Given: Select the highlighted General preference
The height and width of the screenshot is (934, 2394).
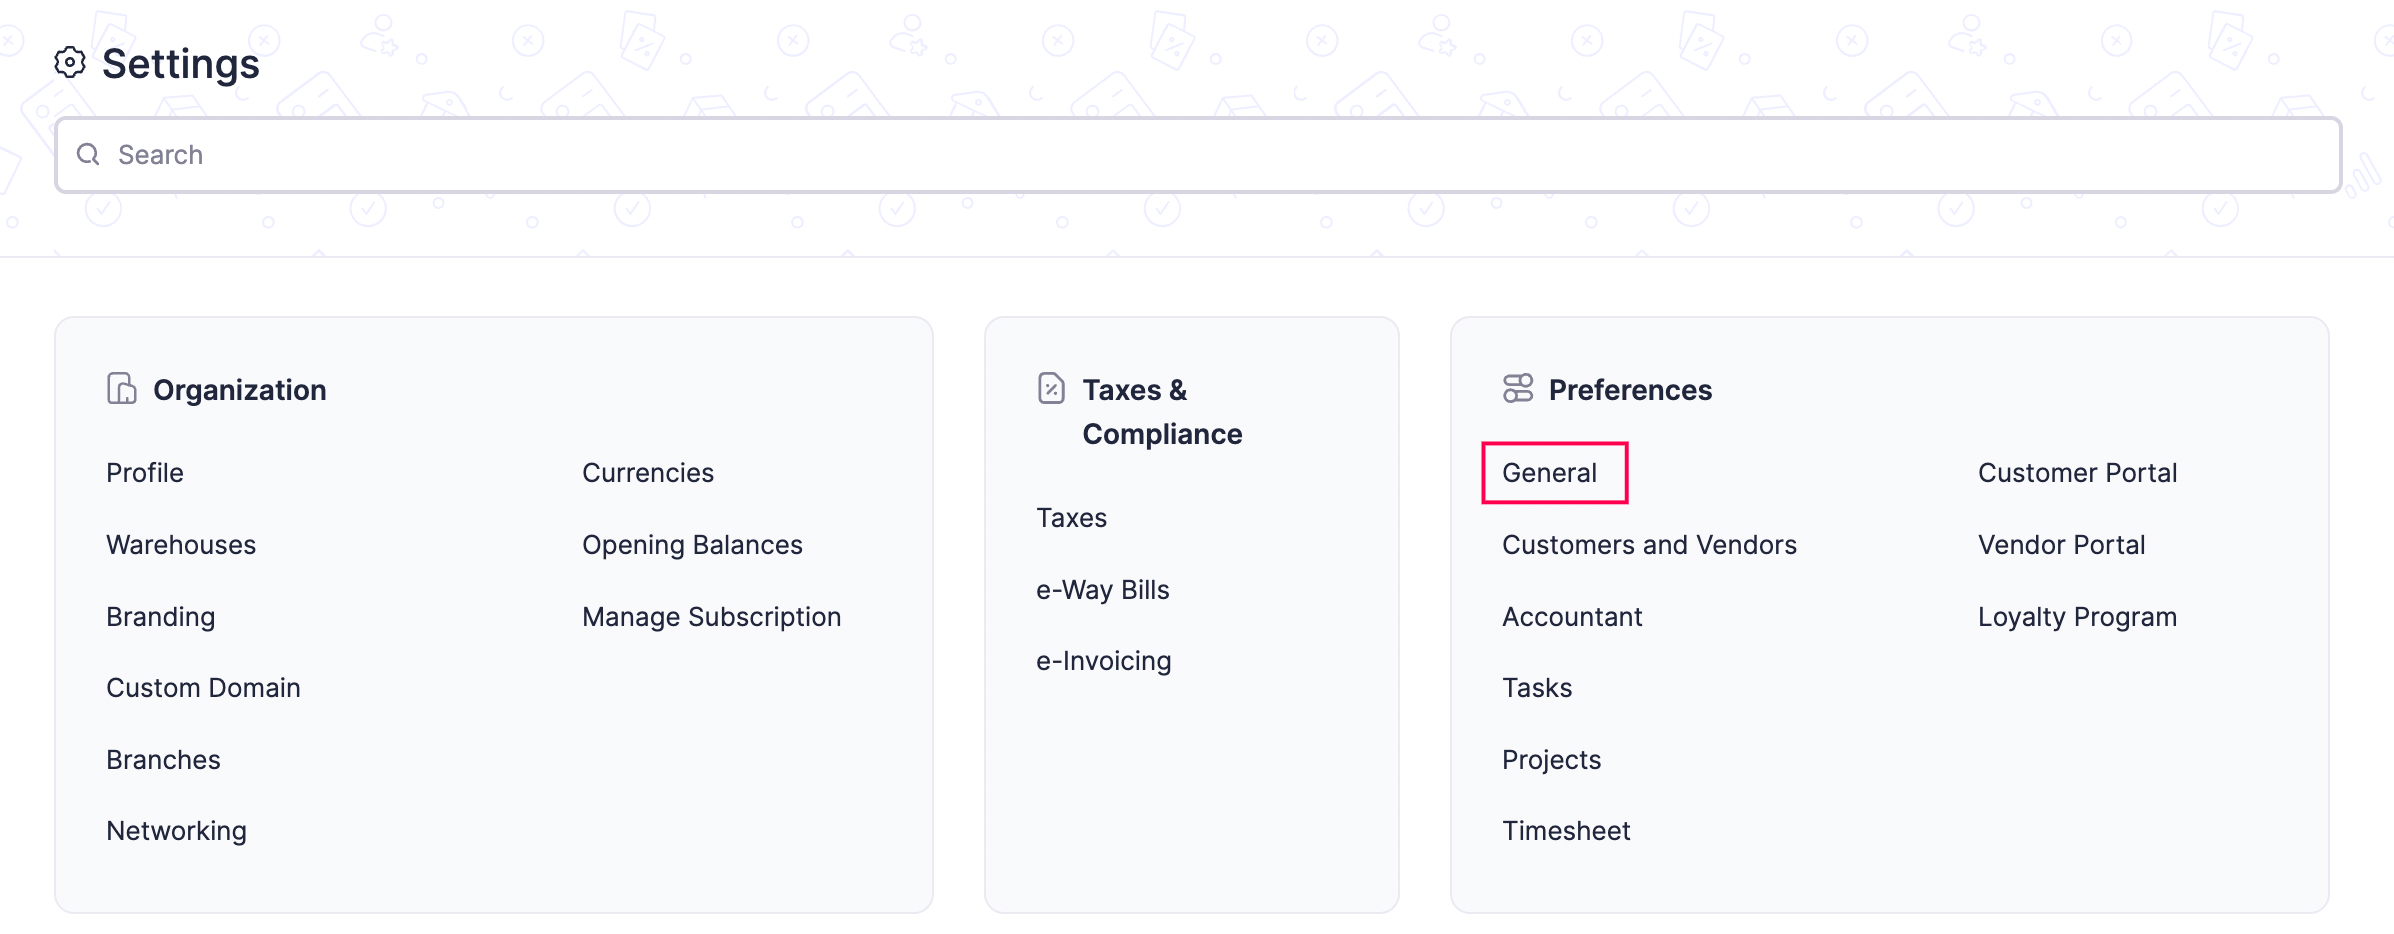Looking at the screenshot, I should (1552, 472).
